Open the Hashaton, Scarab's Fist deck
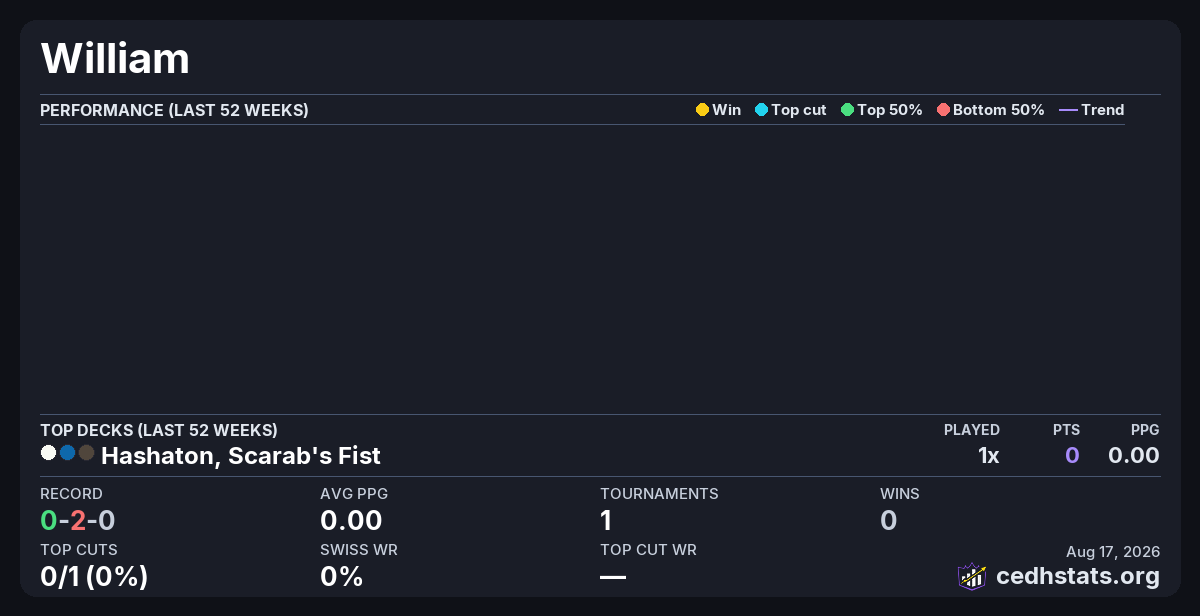The width and height of the screenshot is (1200, 616). coord(241,456)
